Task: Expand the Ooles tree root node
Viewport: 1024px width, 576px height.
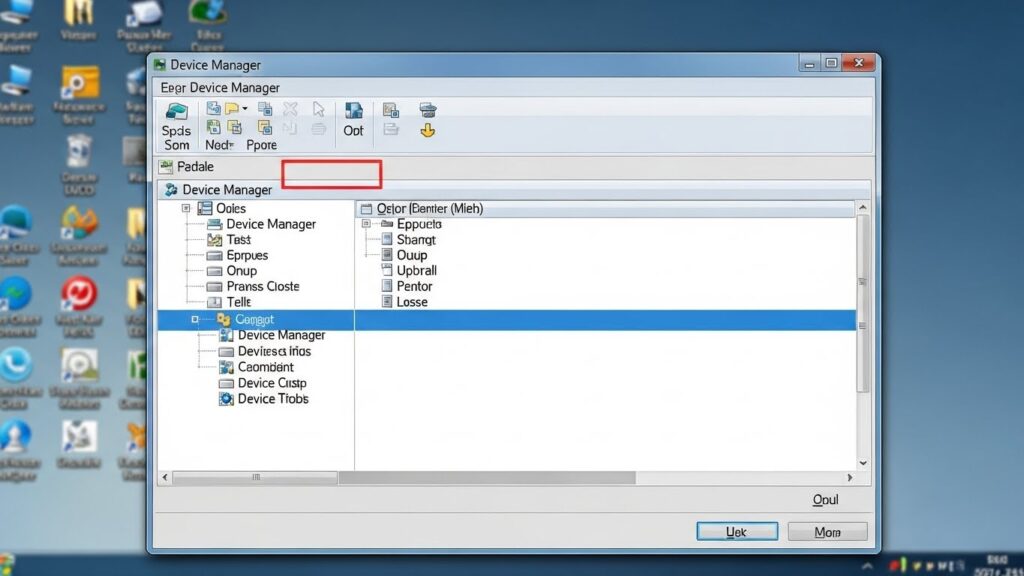Action: tap(186, 208)
